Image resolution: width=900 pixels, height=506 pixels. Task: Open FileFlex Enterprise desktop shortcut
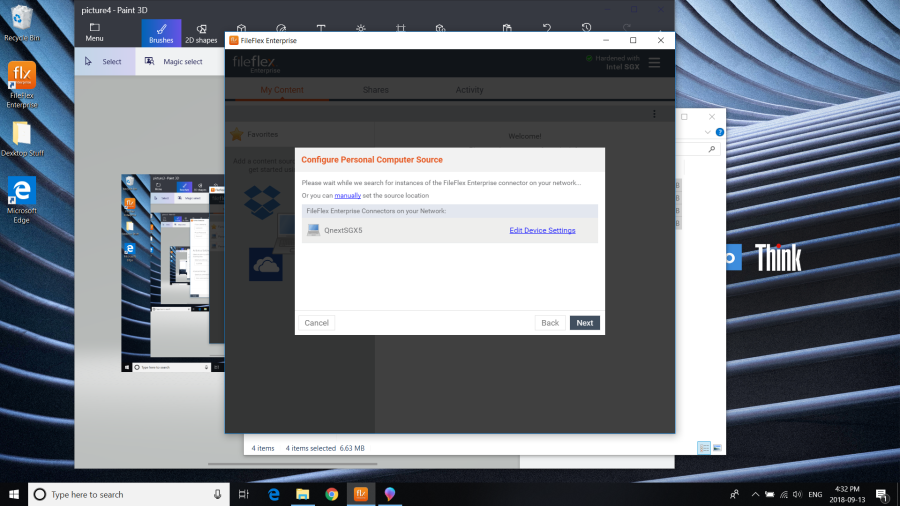tap(22, 84)
